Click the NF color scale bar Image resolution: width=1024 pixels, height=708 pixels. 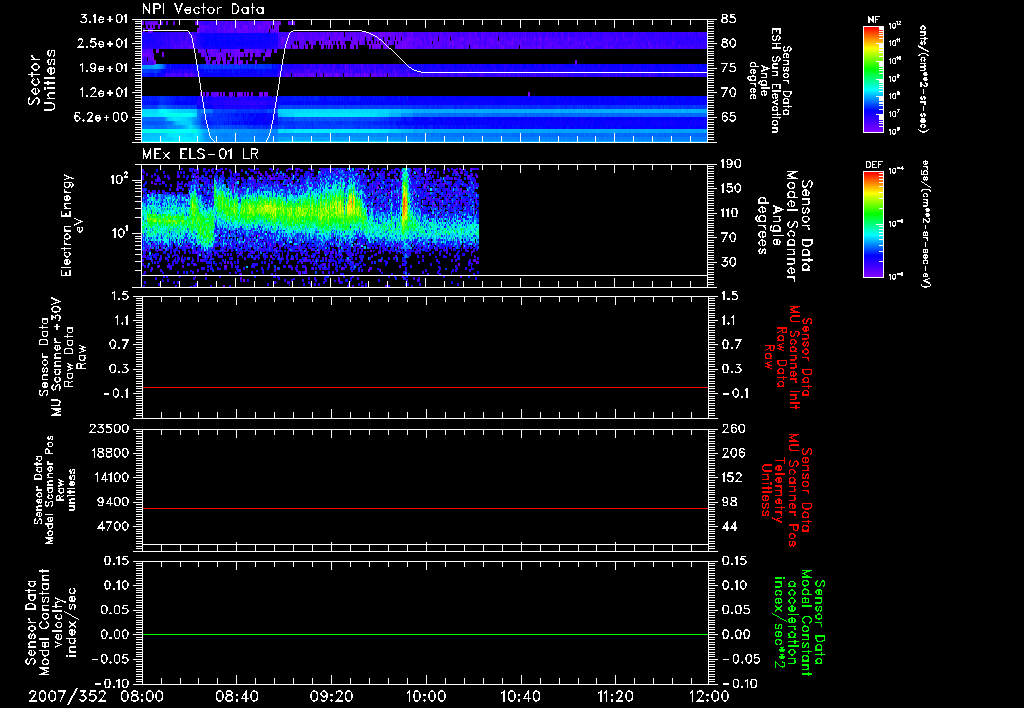[873, 78]
